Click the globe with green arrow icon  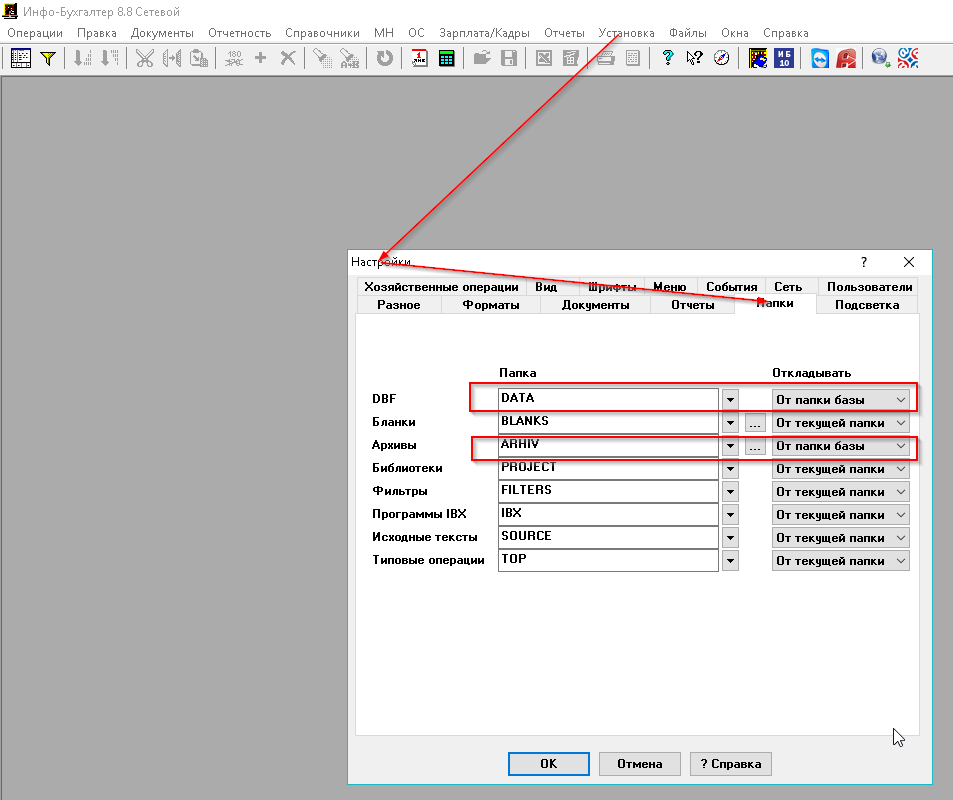[881, 58]
